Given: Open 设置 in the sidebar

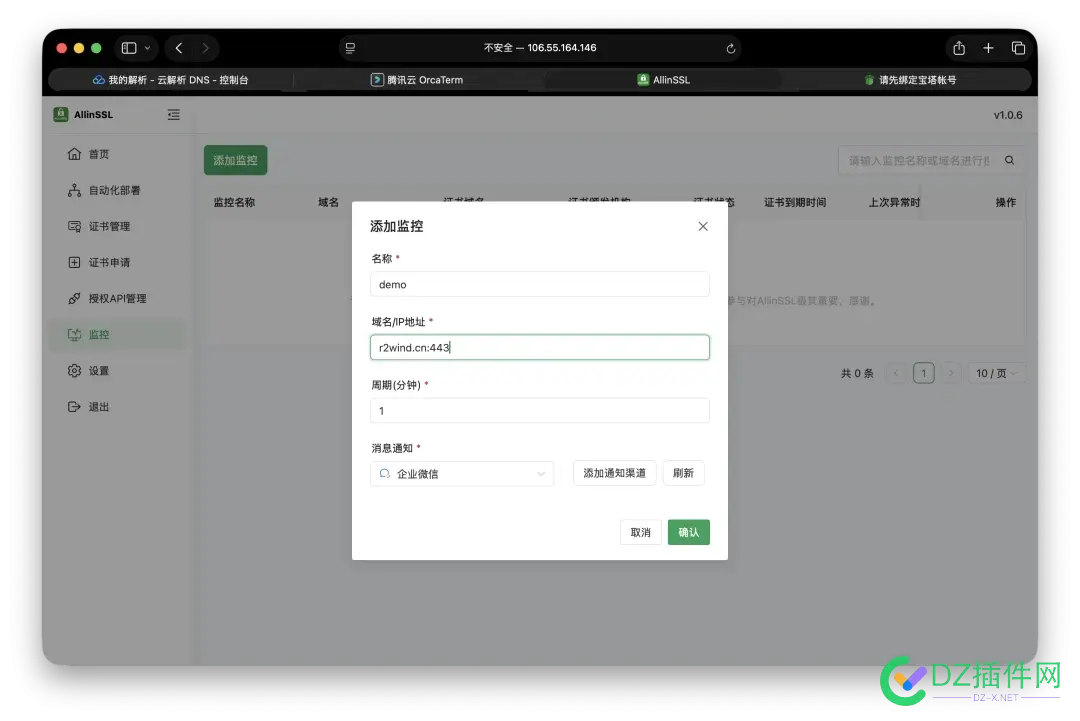Looking at the screenshot, I should click(117, 370).
